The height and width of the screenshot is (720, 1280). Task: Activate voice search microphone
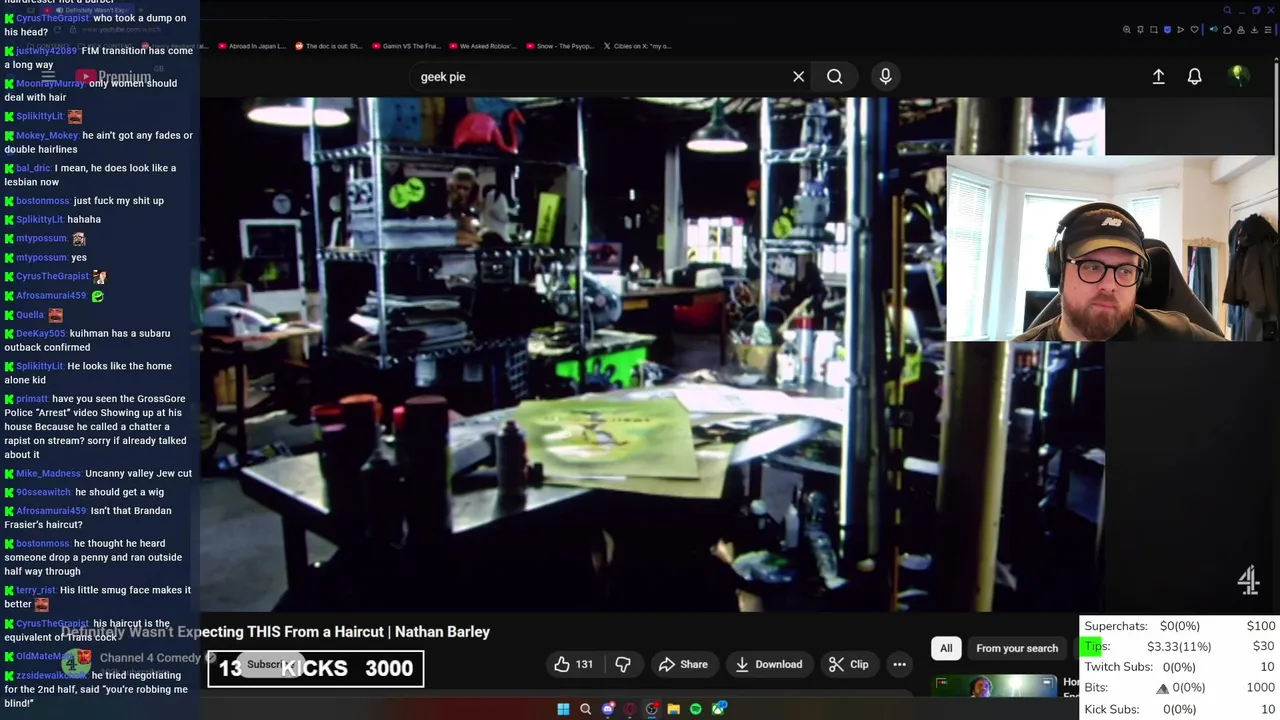click(x=885, y=77)
